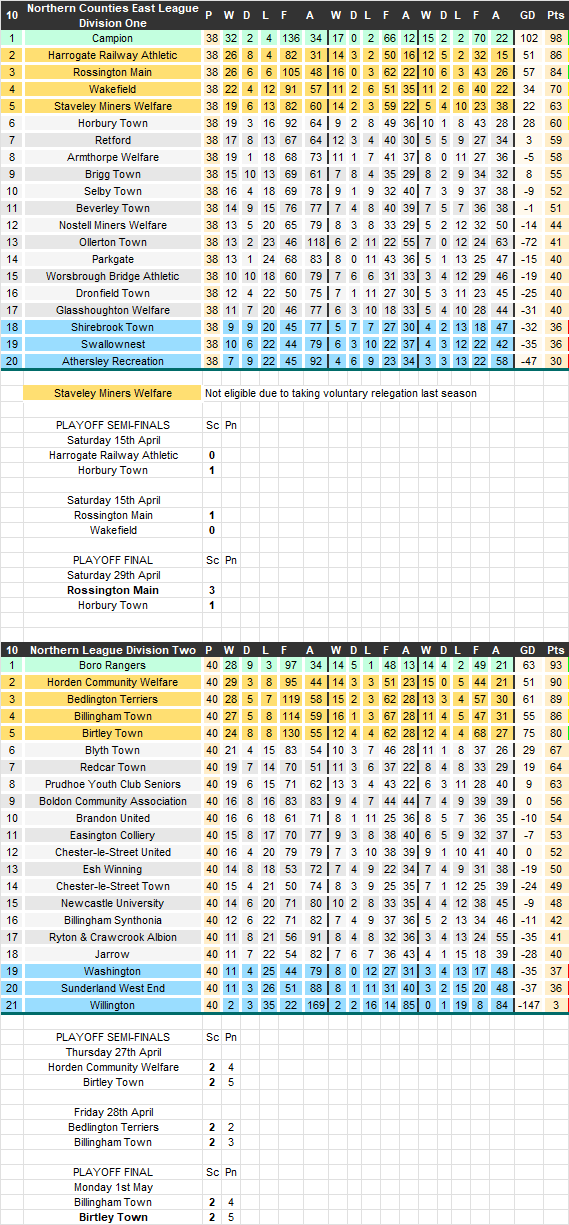Select Sunderland West End team cell

pyautogui.click(x=112, y=988)
